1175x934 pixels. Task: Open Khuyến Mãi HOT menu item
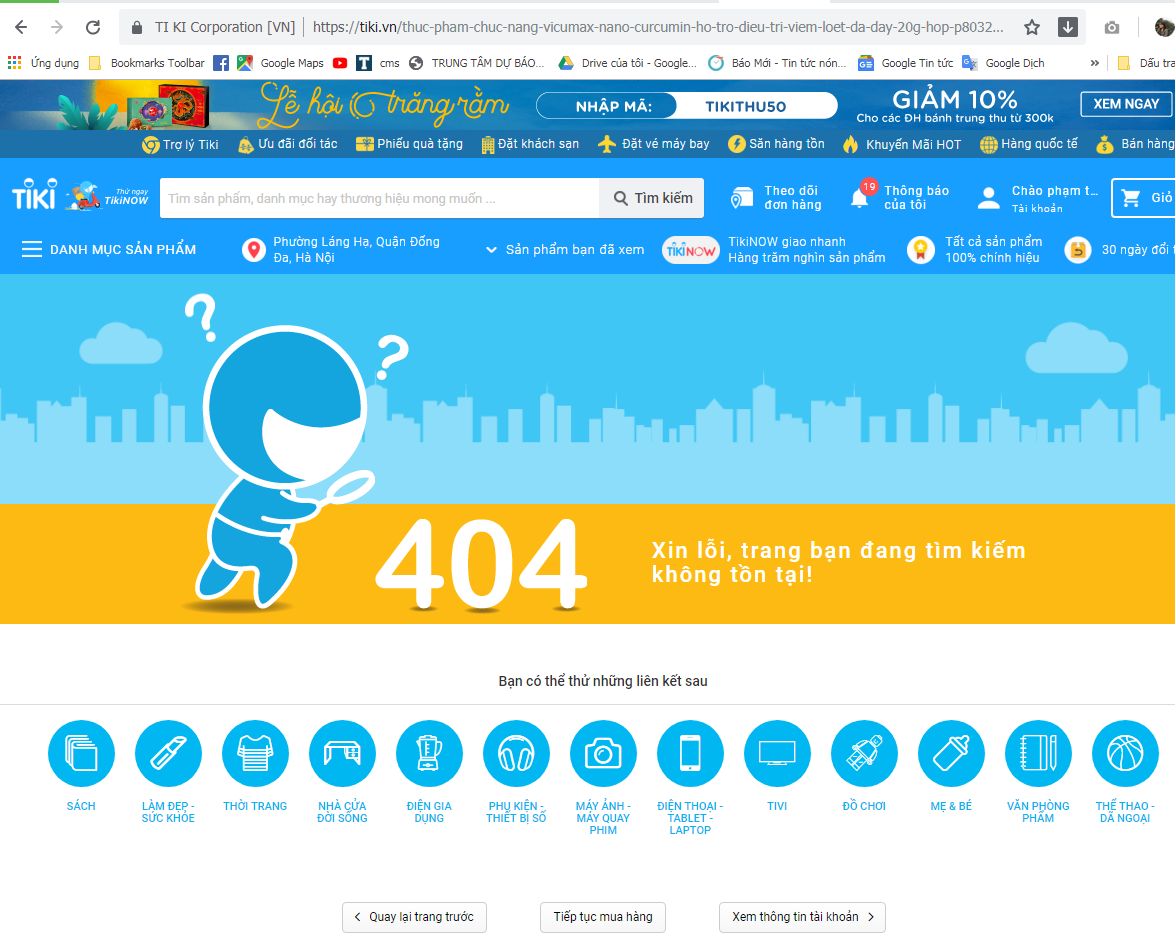(902, 144)
